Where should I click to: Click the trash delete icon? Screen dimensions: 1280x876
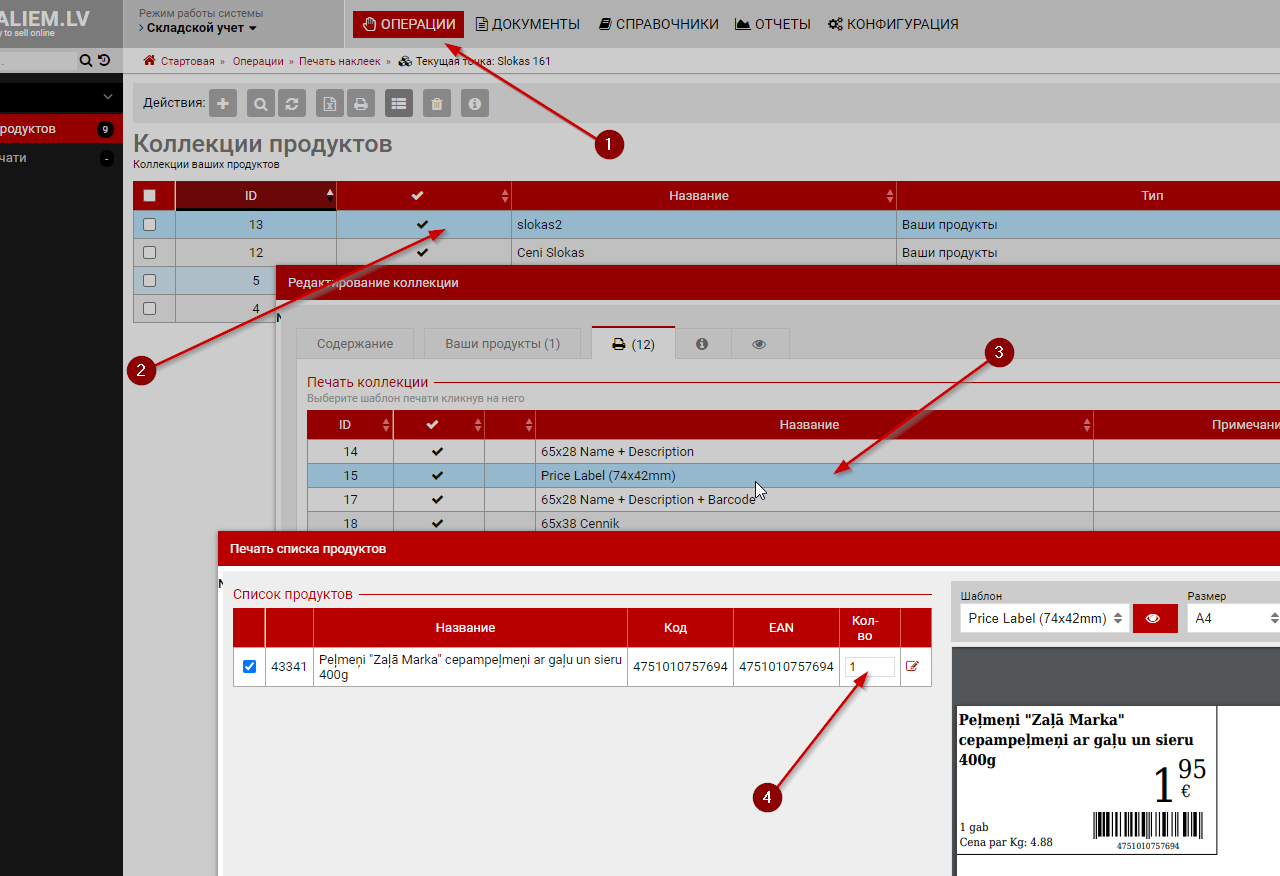(436, 103)
